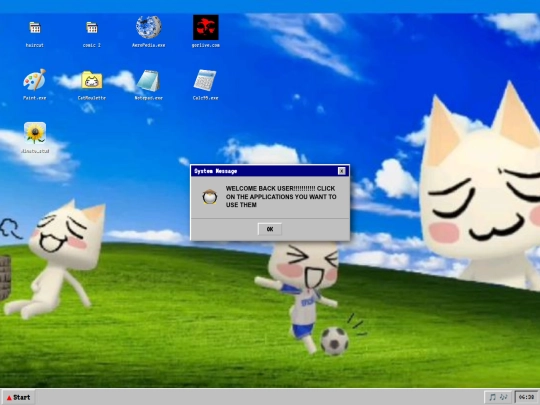540x405 pixels.
Task: Launch Calc95.exe calculator icon
Action: 205,80
